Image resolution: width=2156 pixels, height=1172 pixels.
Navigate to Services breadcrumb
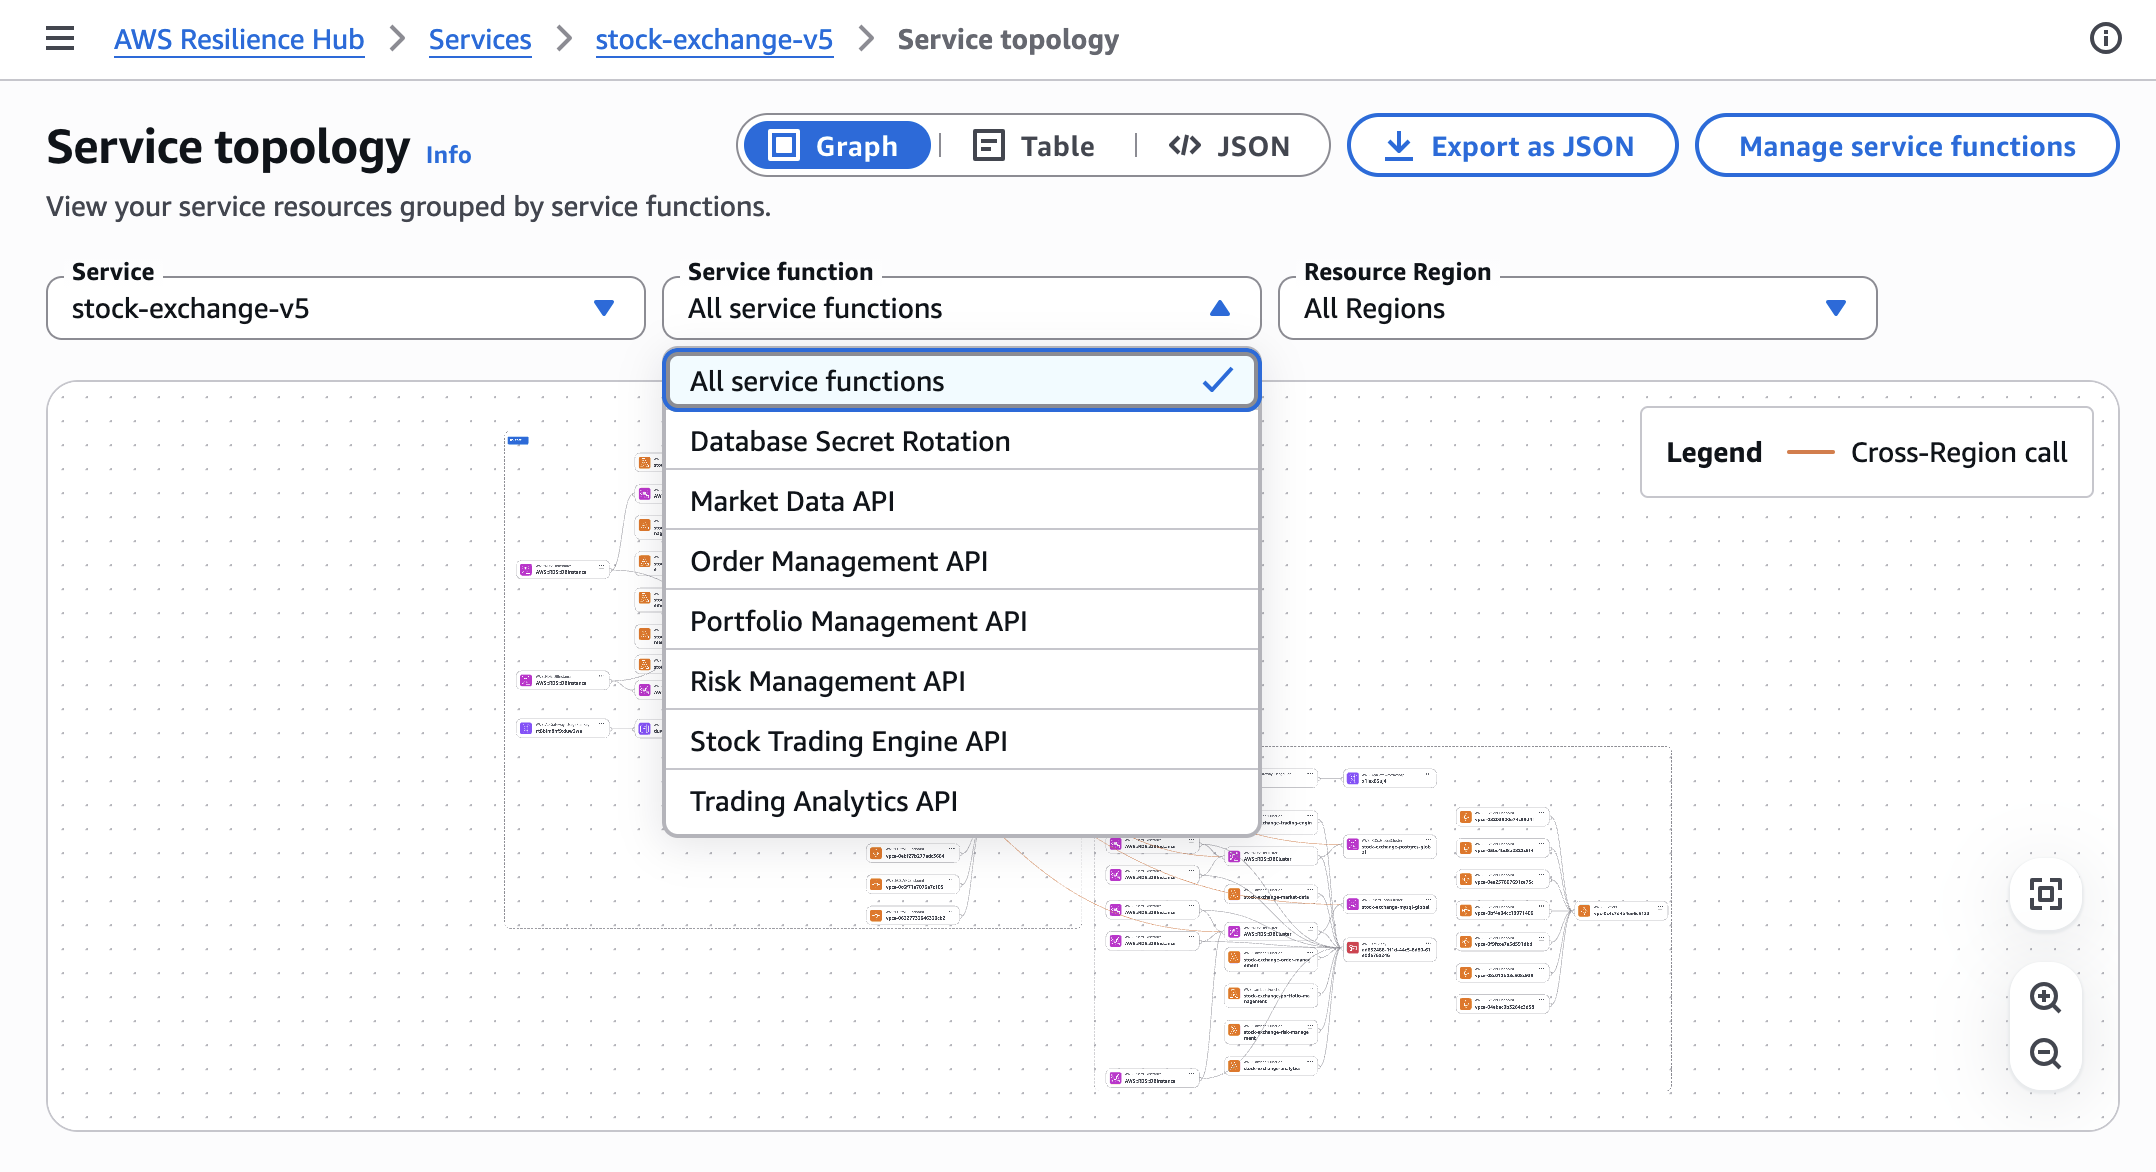[480, 39]
